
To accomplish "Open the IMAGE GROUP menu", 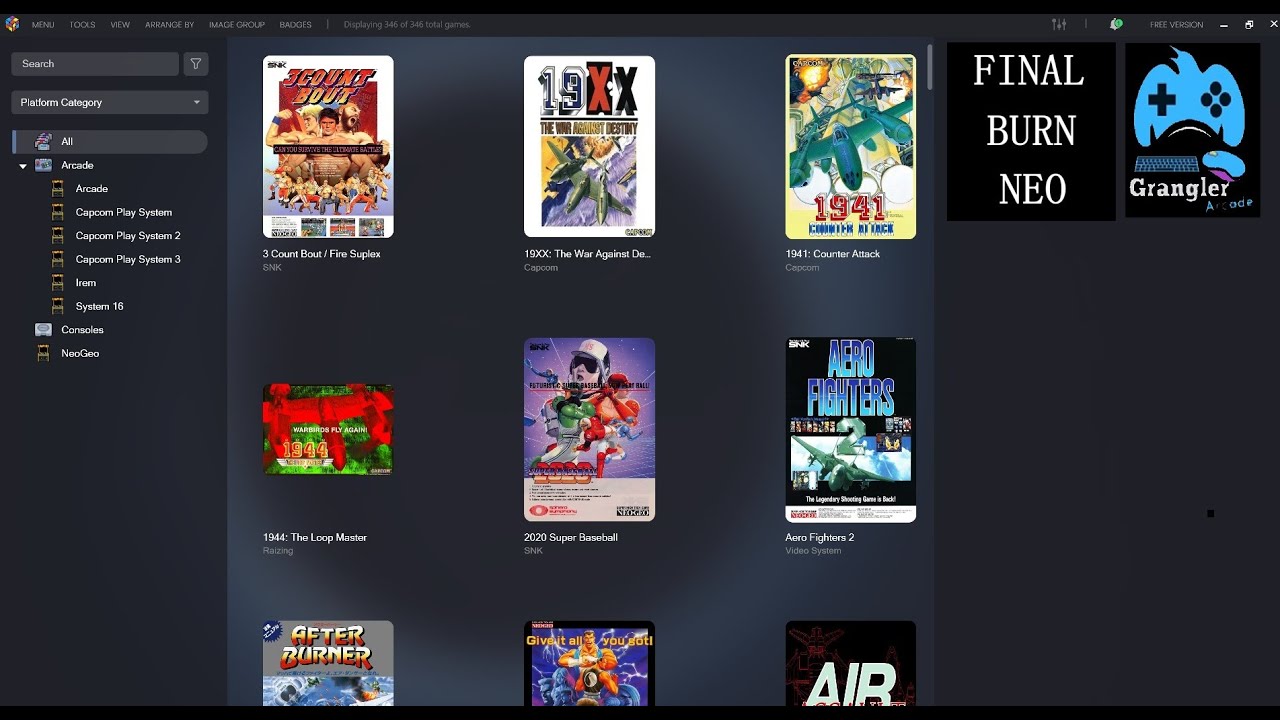I will [x=237, y=24].
